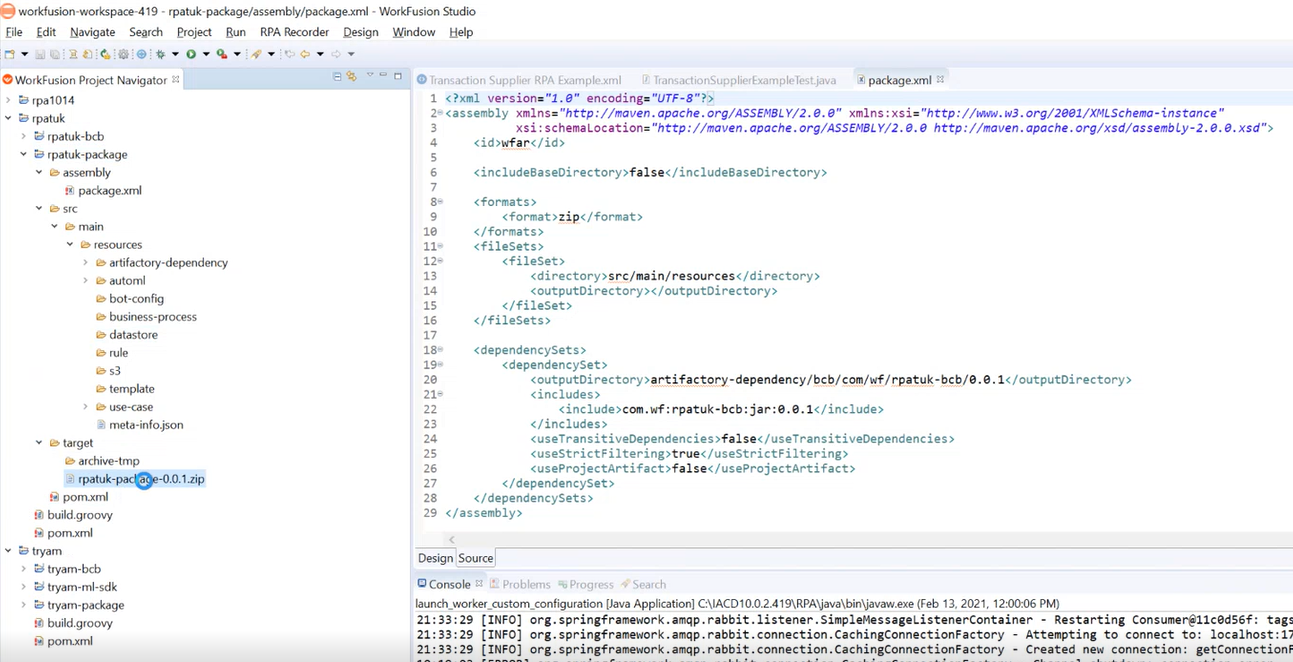
Task: Open the Problems view tab
Action: (519, 584)
